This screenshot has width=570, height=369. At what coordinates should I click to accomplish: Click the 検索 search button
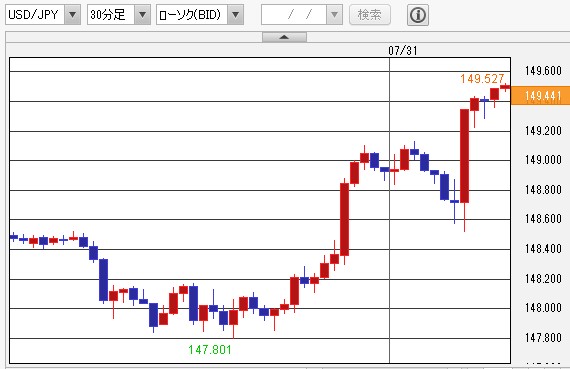pos(370,15)
